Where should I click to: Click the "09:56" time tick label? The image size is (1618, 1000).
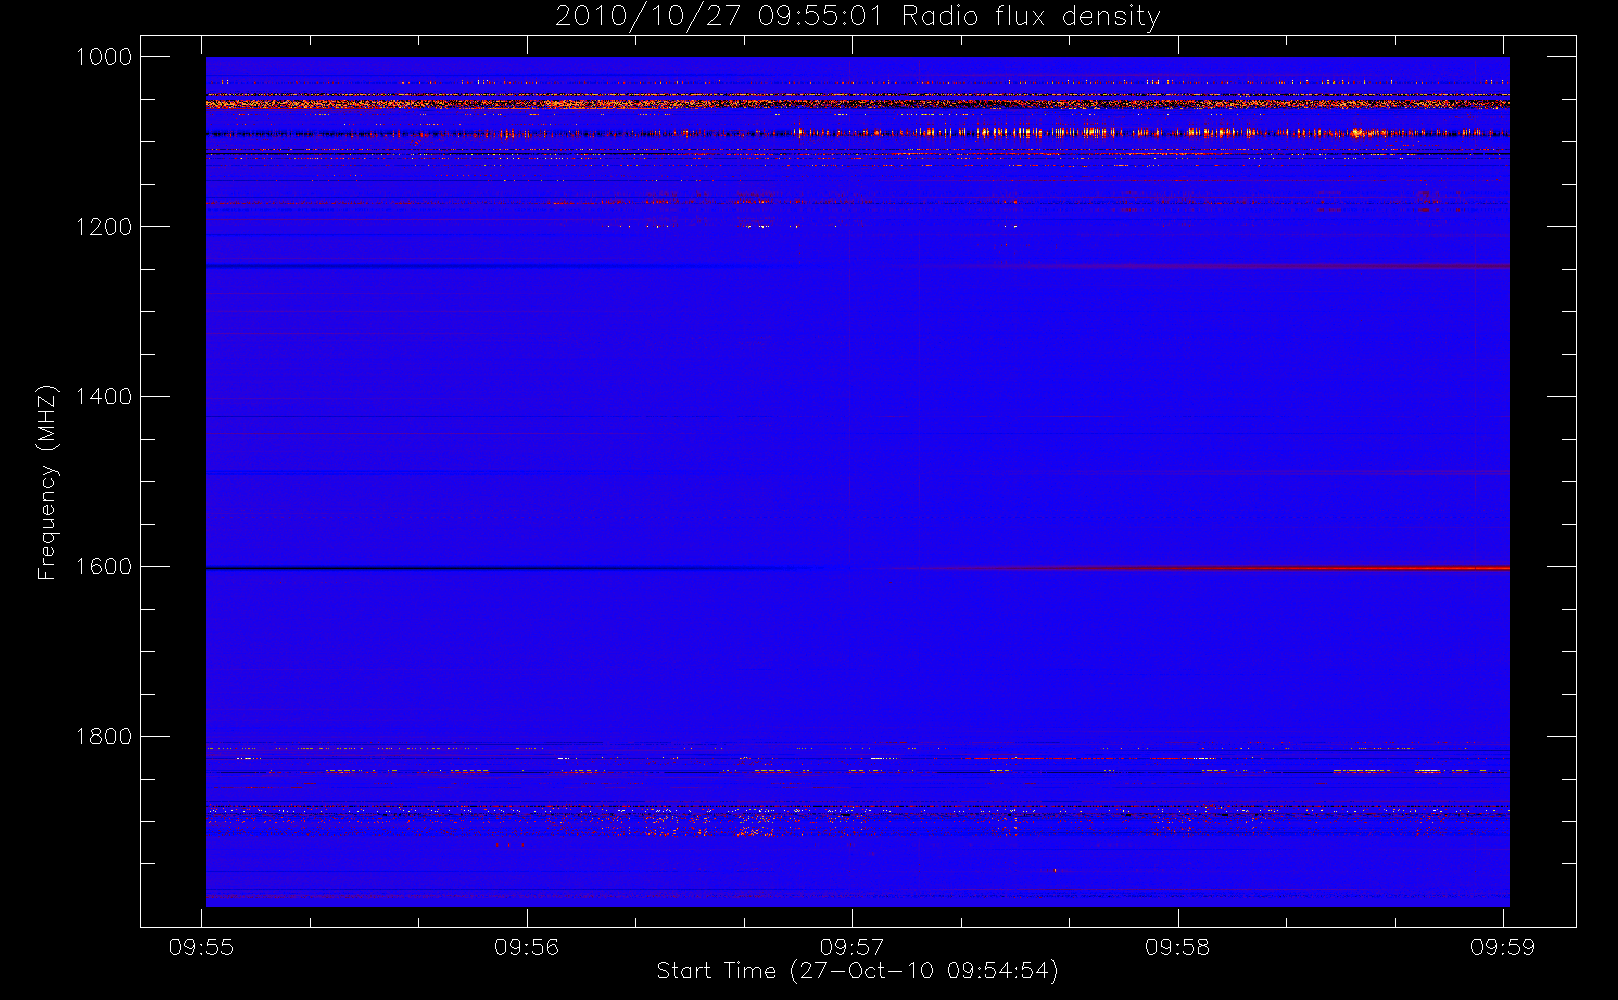(x=527, y=947)
